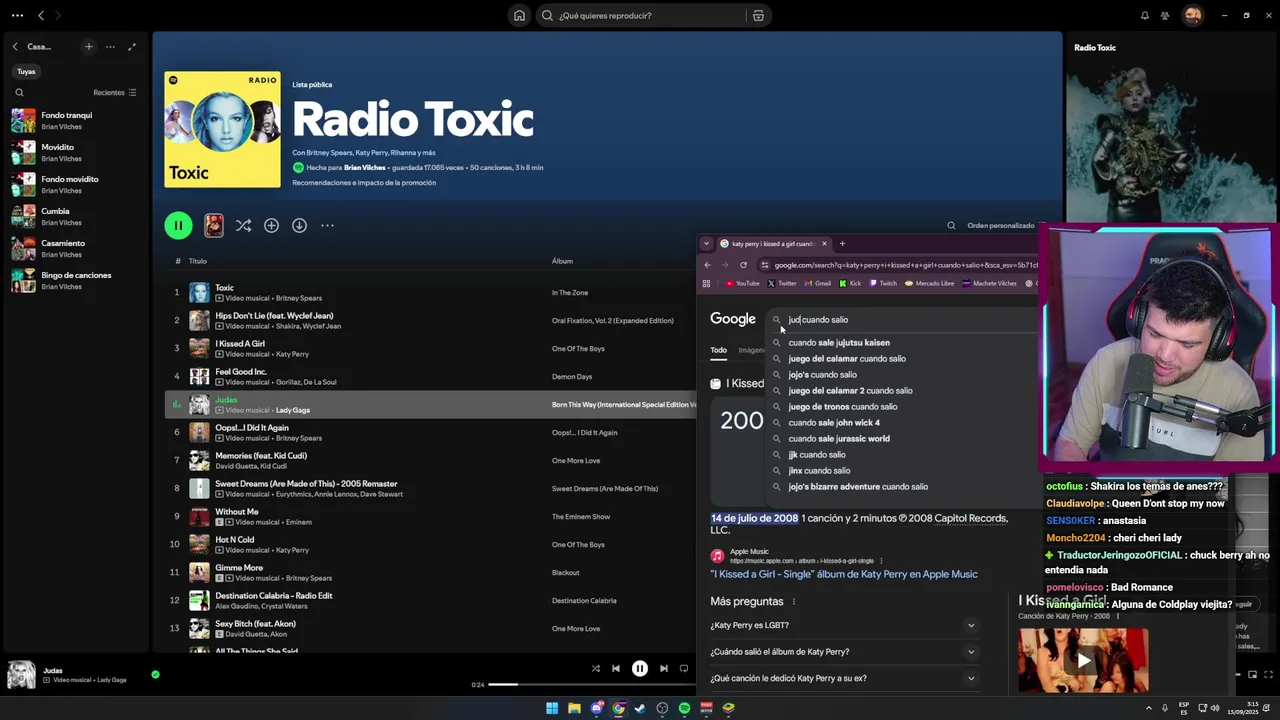Open Windows Start menu
The width and height of the screenshot is (1280, 720).
[552, 708]
